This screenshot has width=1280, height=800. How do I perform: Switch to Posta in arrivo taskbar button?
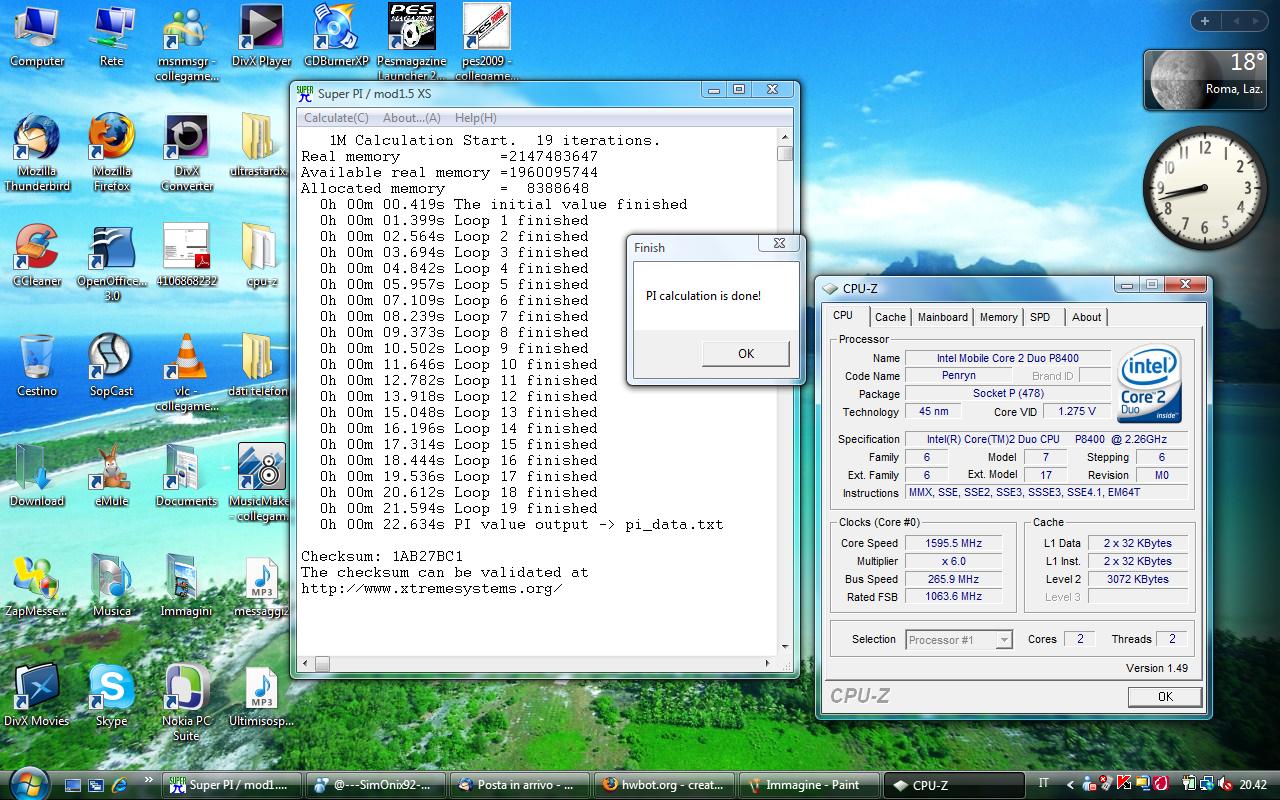[x=518, y=785]
